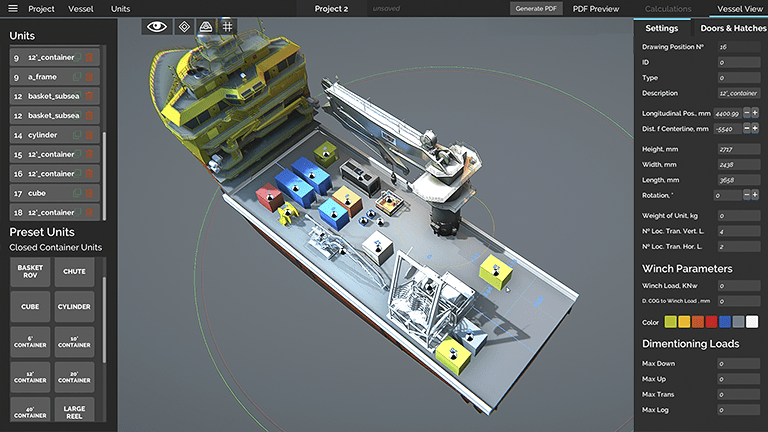Add a CYLINDER preset unit
The width and height of the screenshot is (768, 432).
[x=74, y=307]
